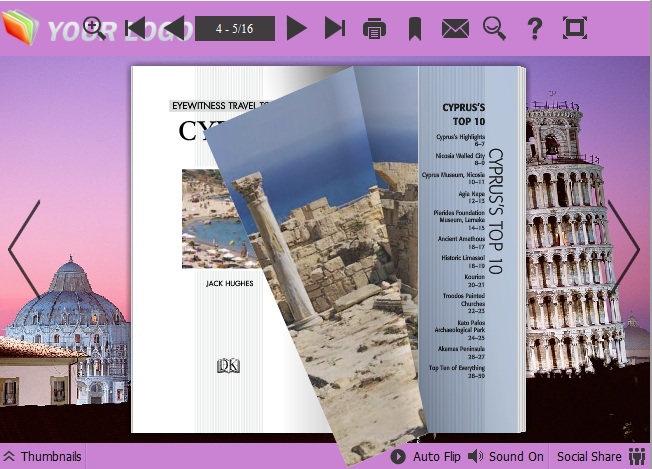The image size is (652, 469).
Task: Flip to the previous page with the left arrow
Action: pyautogui.click(x=24, y=249)
